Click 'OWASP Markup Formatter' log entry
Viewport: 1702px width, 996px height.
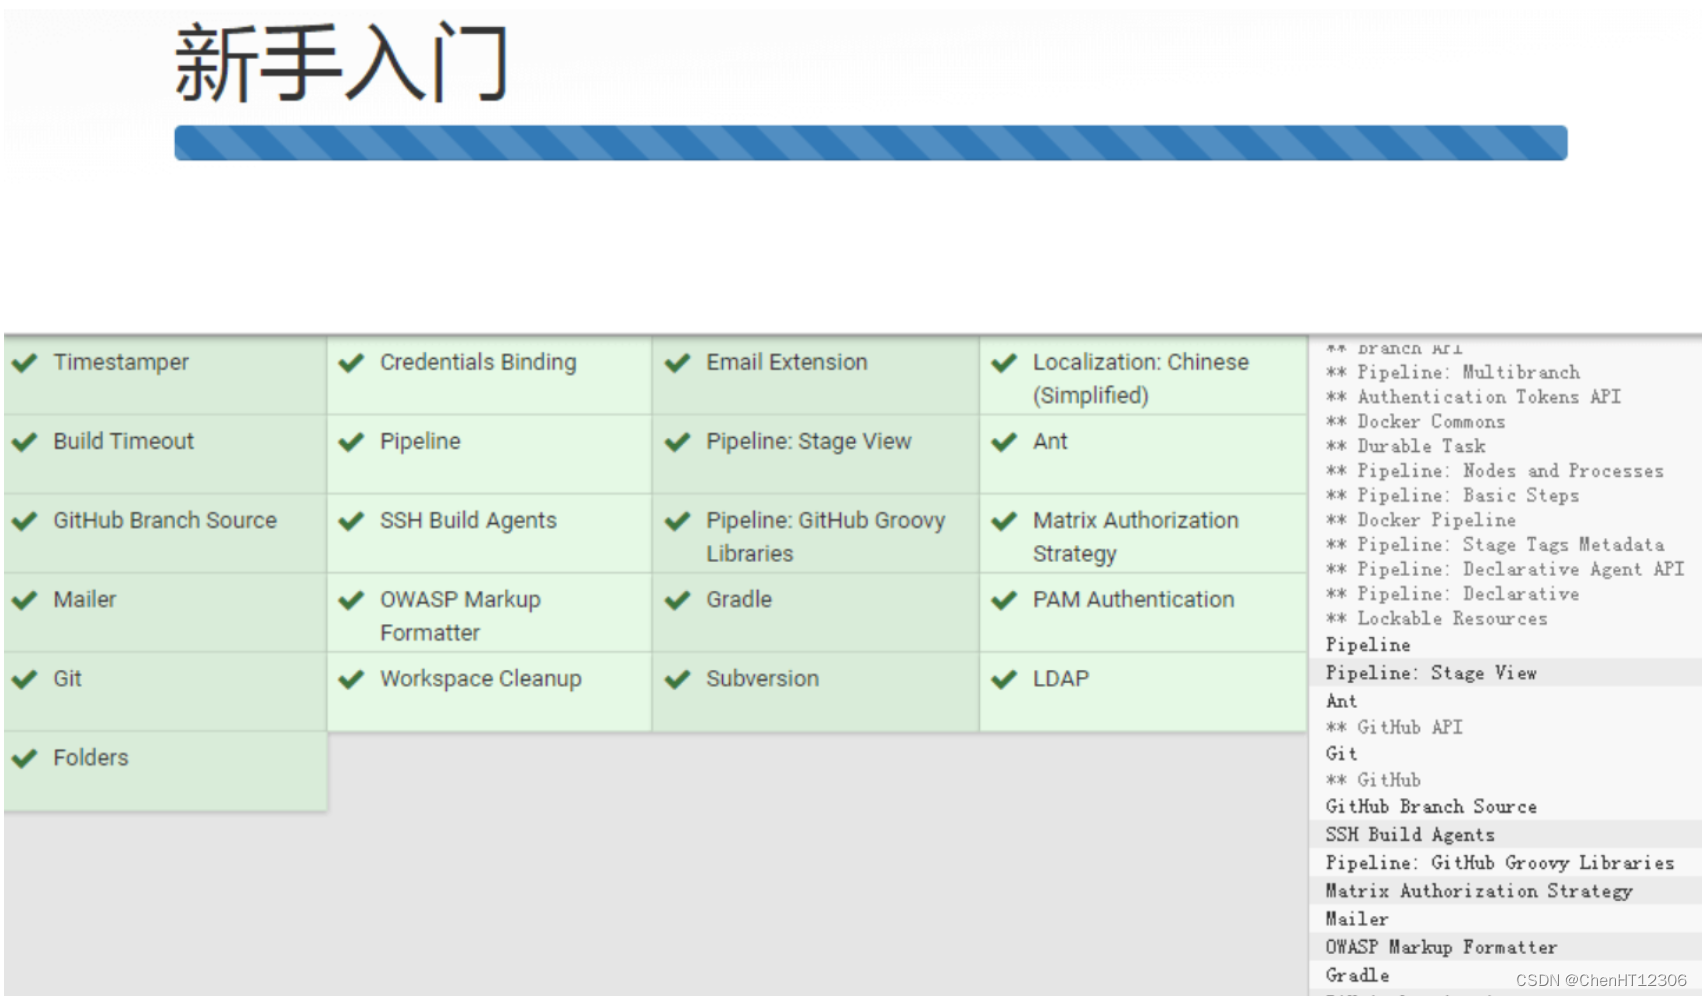[x=1441, y=946]
